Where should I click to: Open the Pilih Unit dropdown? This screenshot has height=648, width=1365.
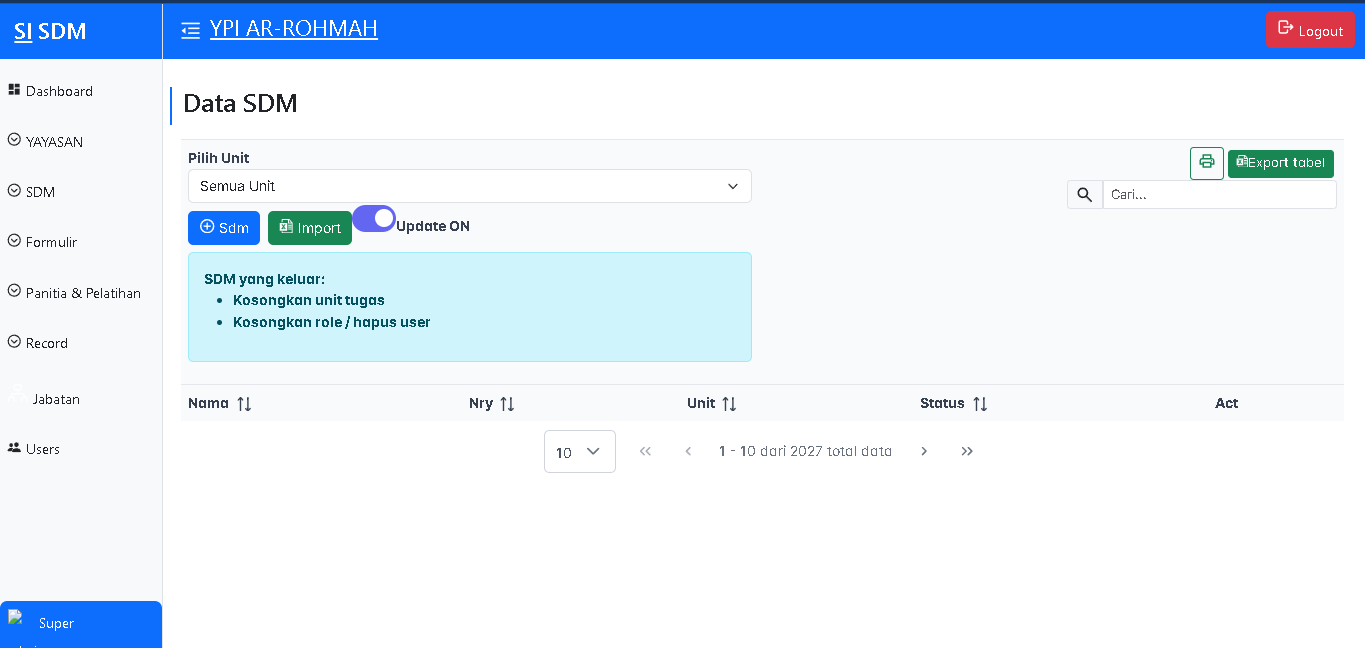click(x=469, y=186)
